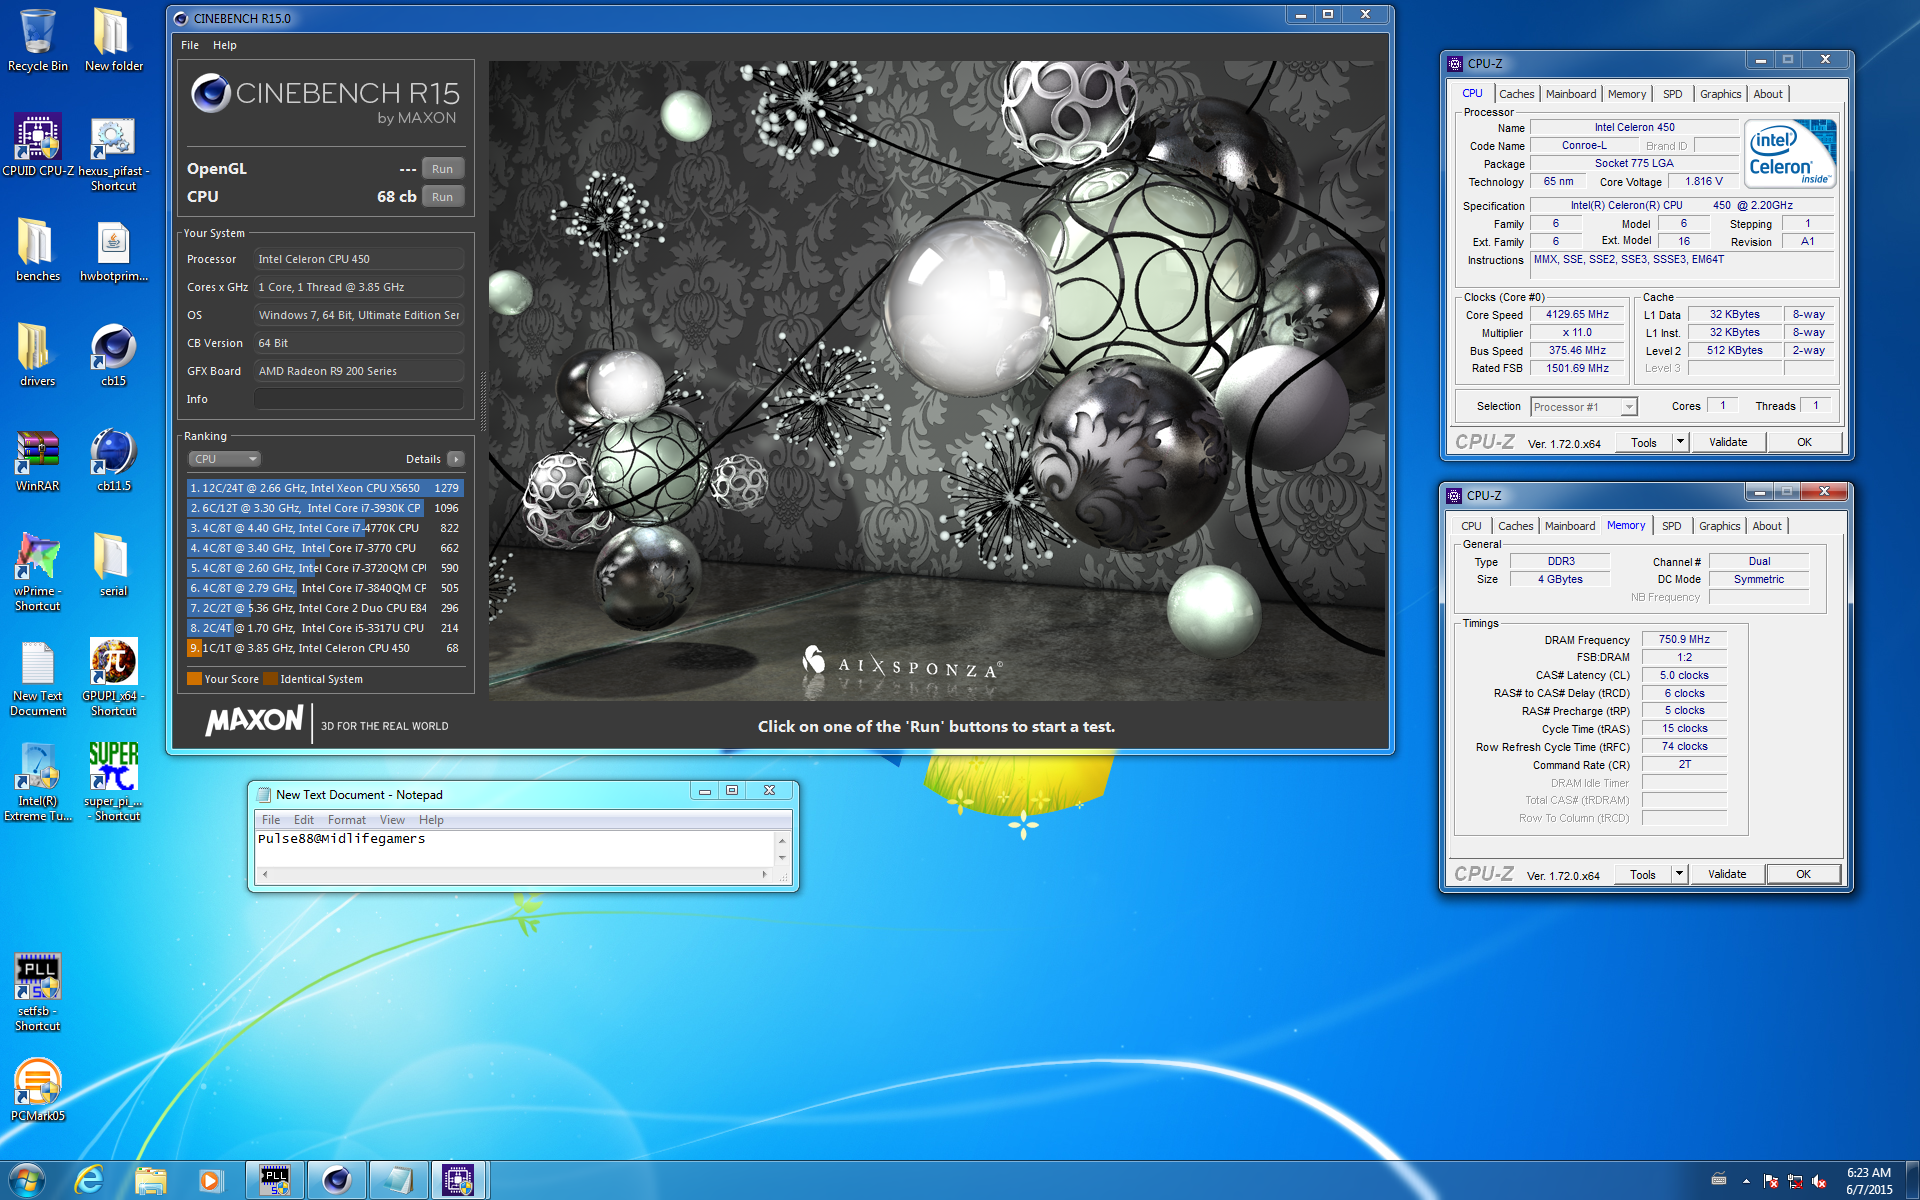This screenshot has height=1200, width=1920.
Task: Open Tools dropdown arrow in upper CPU-Z
Action: click(x=1680, y=442)
